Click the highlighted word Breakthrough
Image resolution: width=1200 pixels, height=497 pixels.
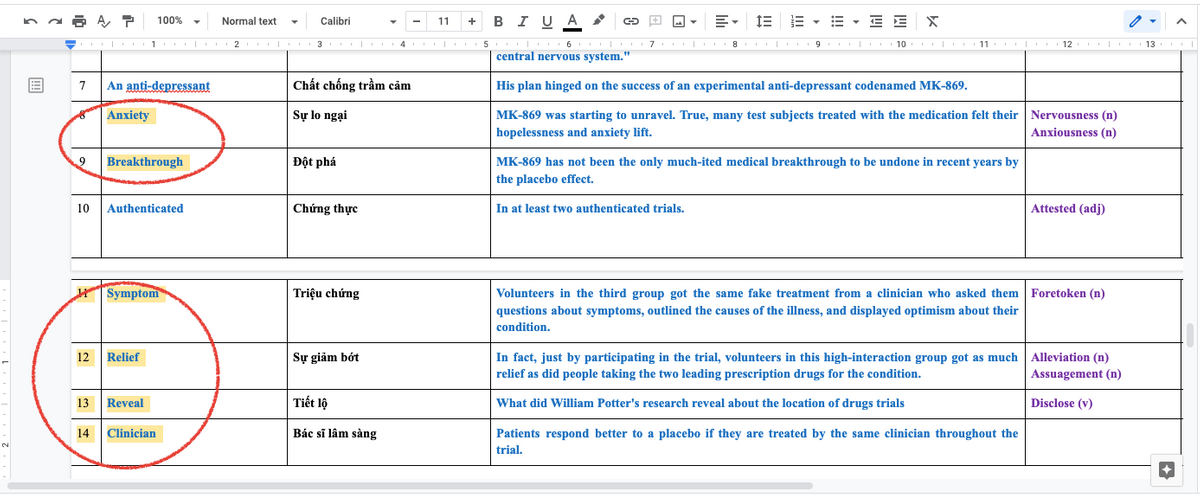point(145,162)
